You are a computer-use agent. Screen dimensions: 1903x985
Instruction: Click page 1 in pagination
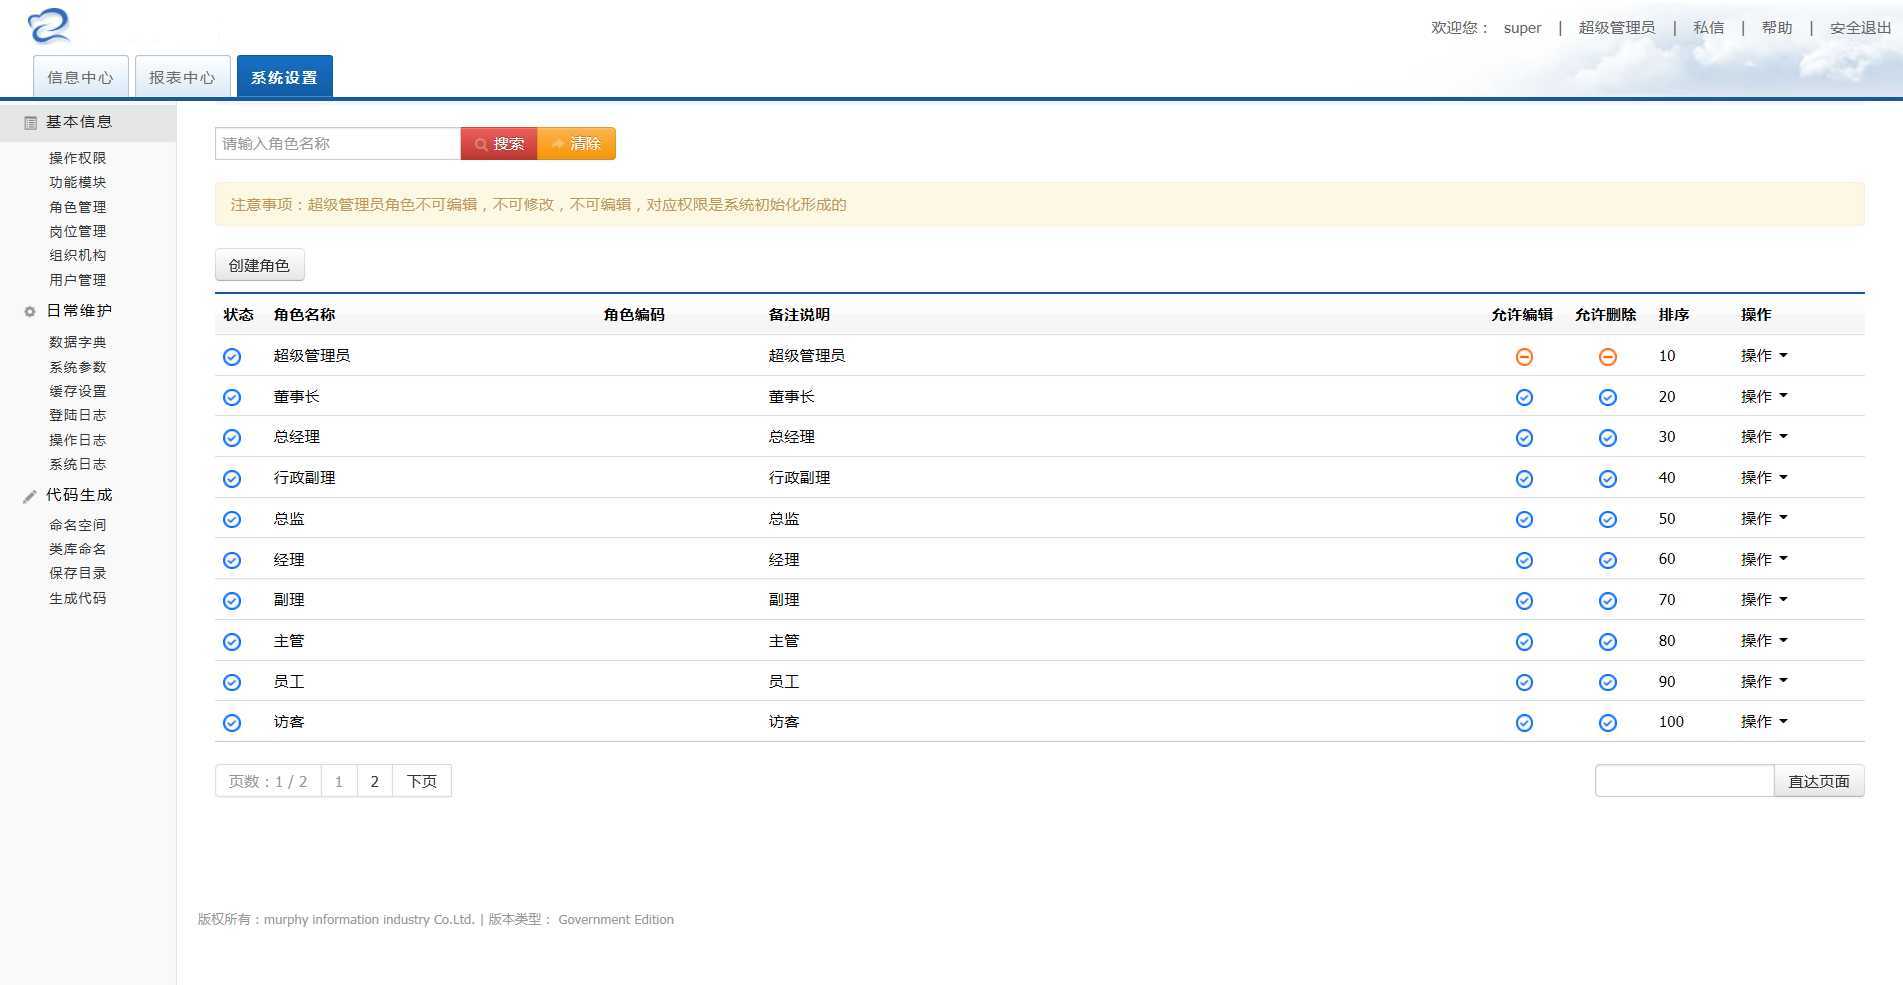tap(339, 781)
